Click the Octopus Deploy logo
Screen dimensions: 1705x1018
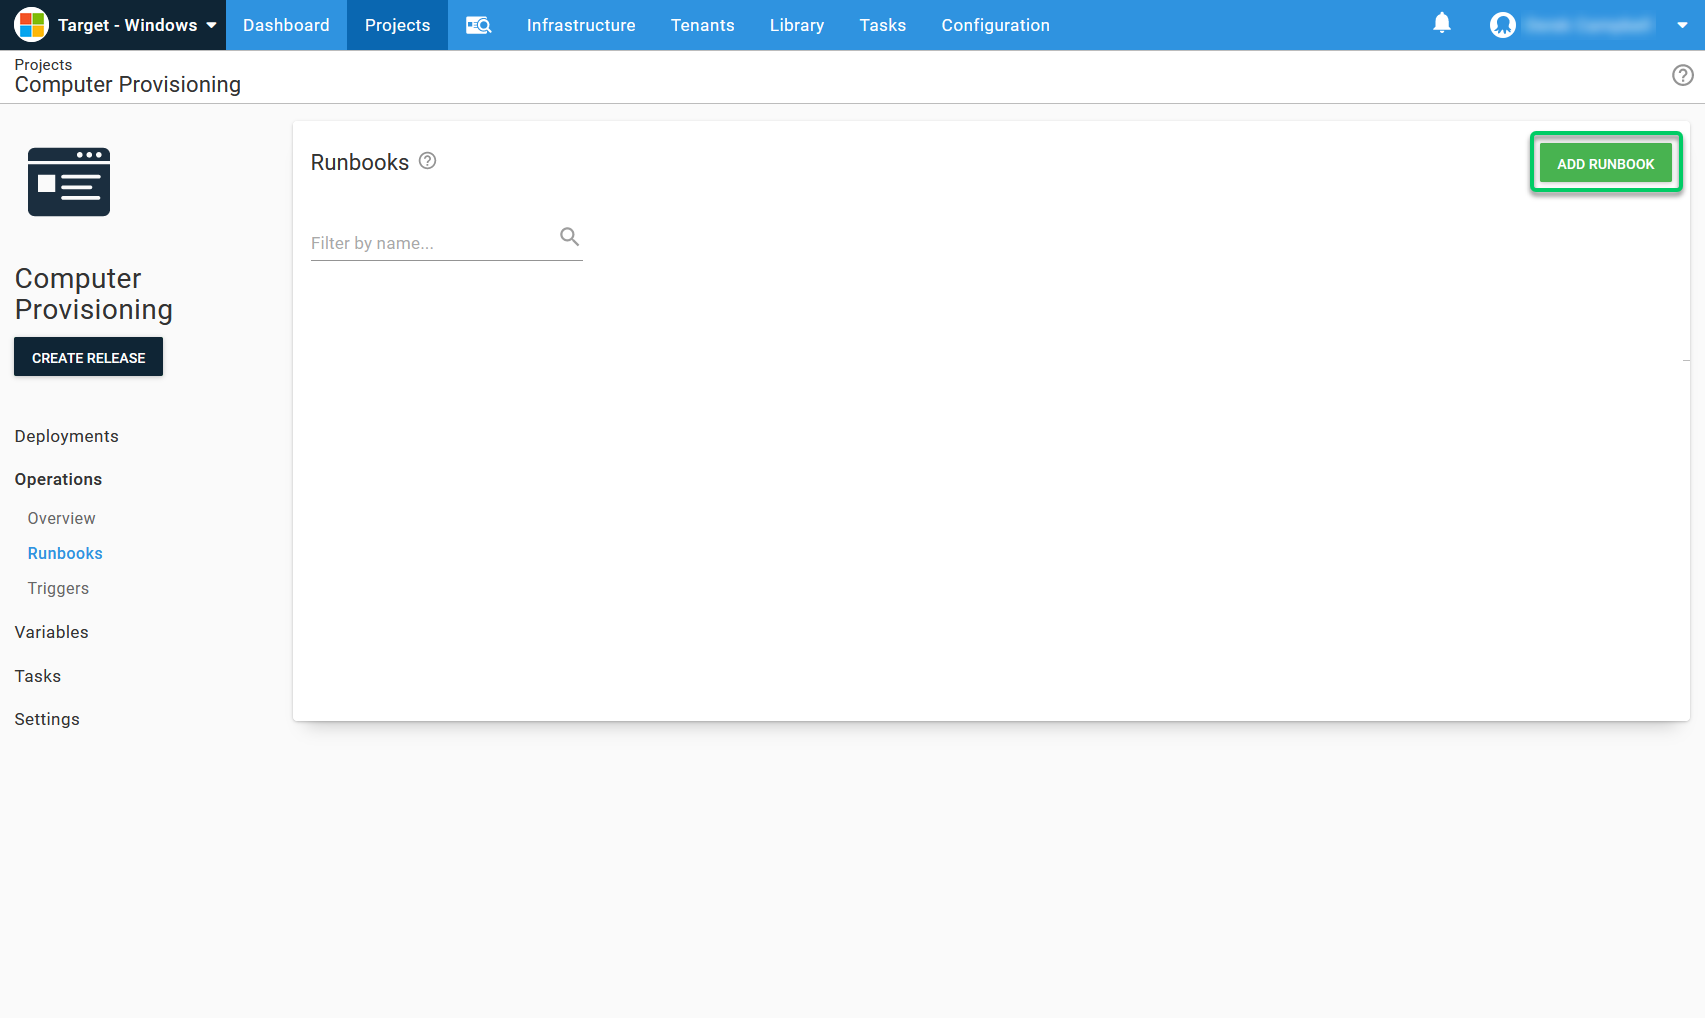[30, 24]
